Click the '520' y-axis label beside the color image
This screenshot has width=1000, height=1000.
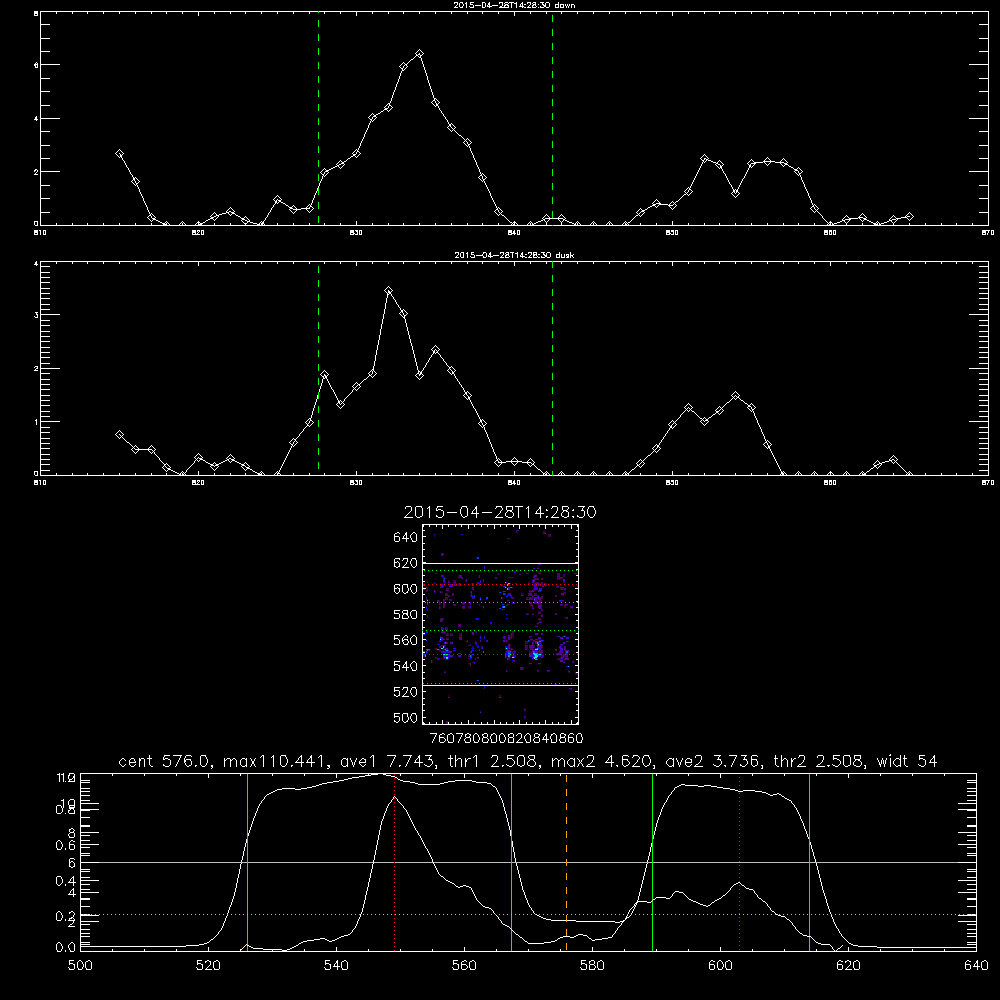[406, 692]
